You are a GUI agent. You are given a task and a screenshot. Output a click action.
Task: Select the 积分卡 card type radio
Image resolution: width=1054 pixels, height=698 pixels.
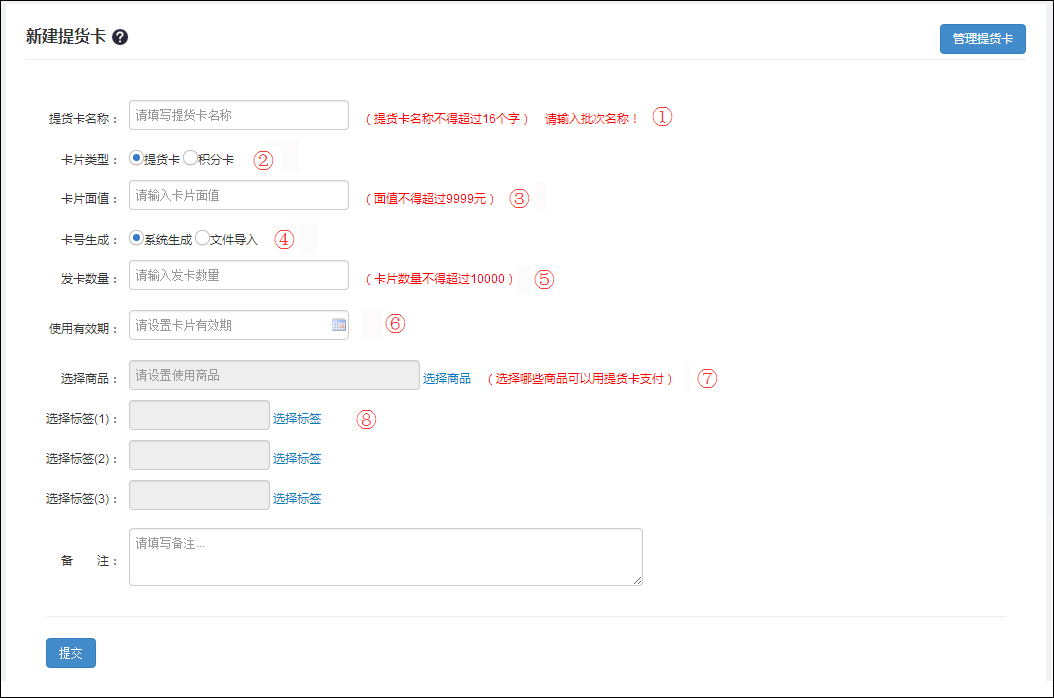[x=190, y=158]
